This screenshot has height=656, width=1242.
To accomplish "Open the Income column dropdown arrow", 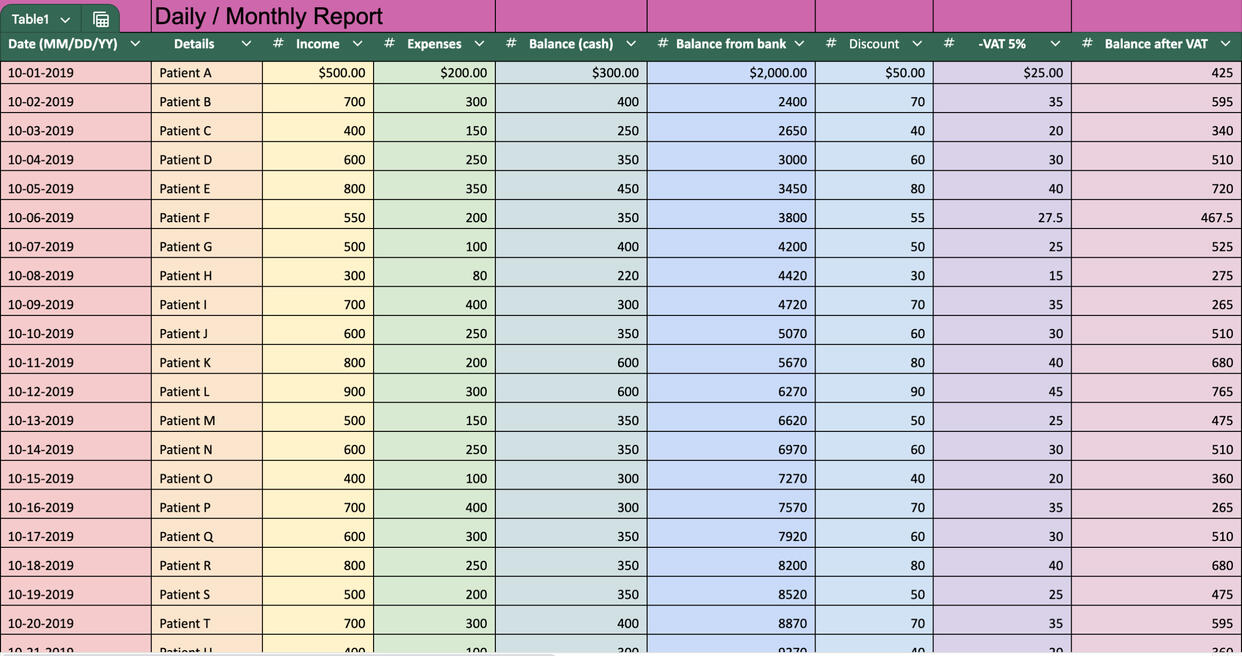I will coord(357,44).
